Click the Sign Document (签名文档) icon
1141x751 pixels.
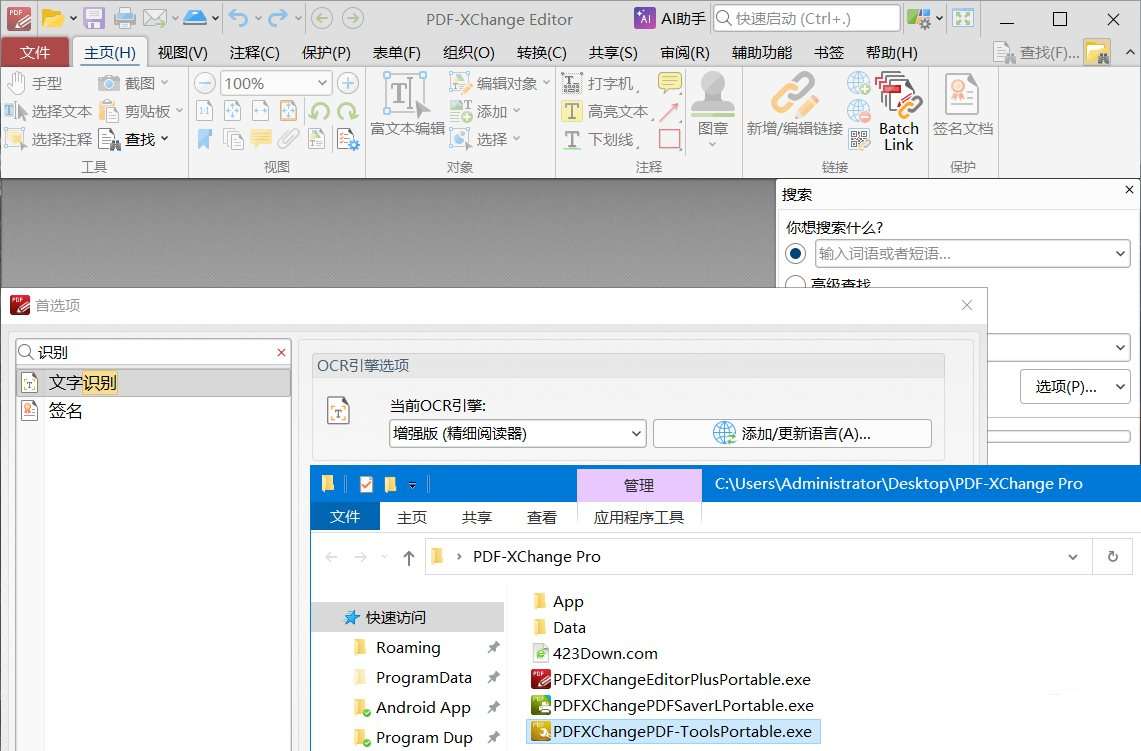click(x=962, y=105)
